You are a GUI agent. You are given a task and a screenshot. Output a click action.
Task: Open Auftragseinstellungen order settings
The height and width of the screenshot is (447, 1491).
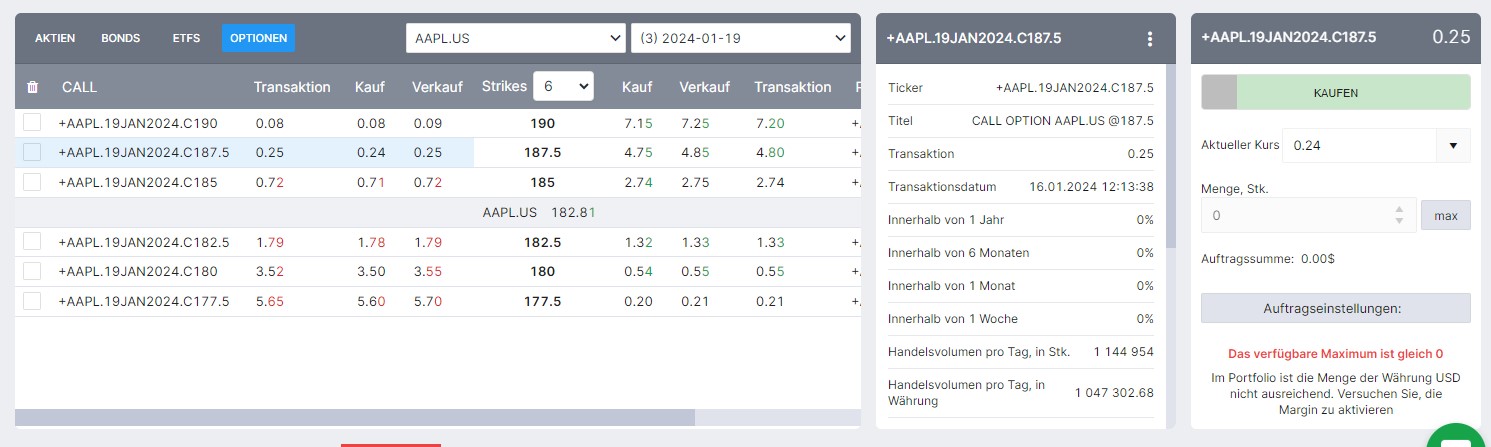pyautogui.click(x=1336, y=308)
